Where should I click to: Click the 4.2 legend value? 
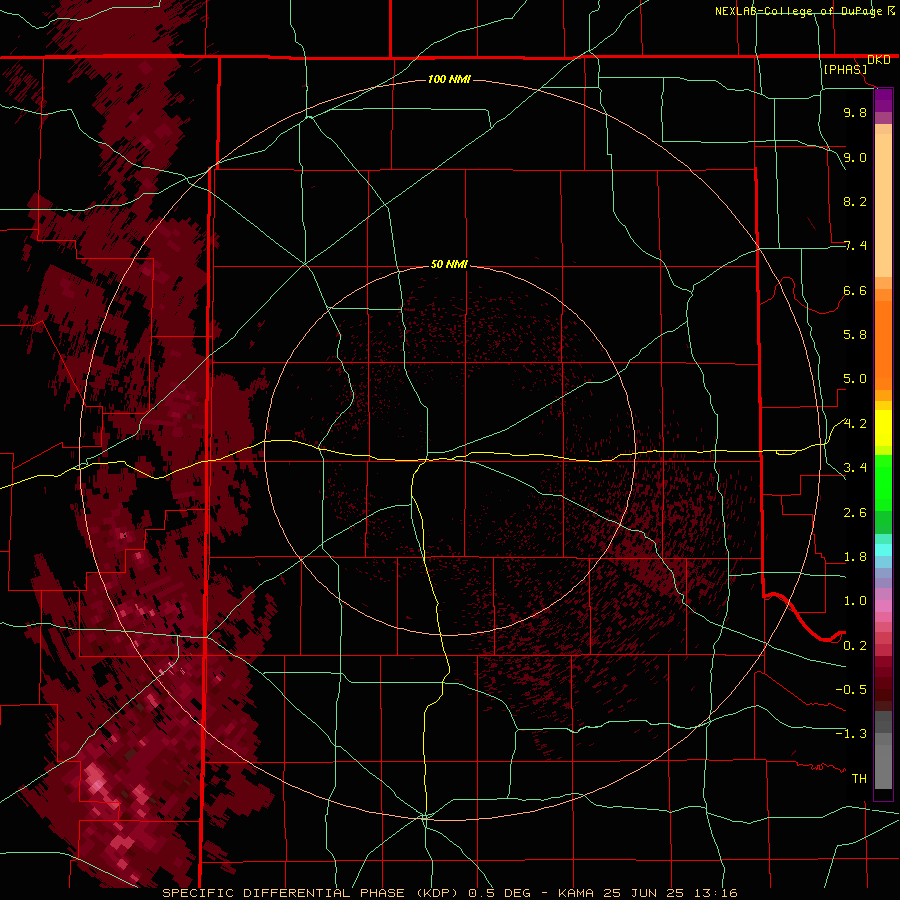coord(855,424)
